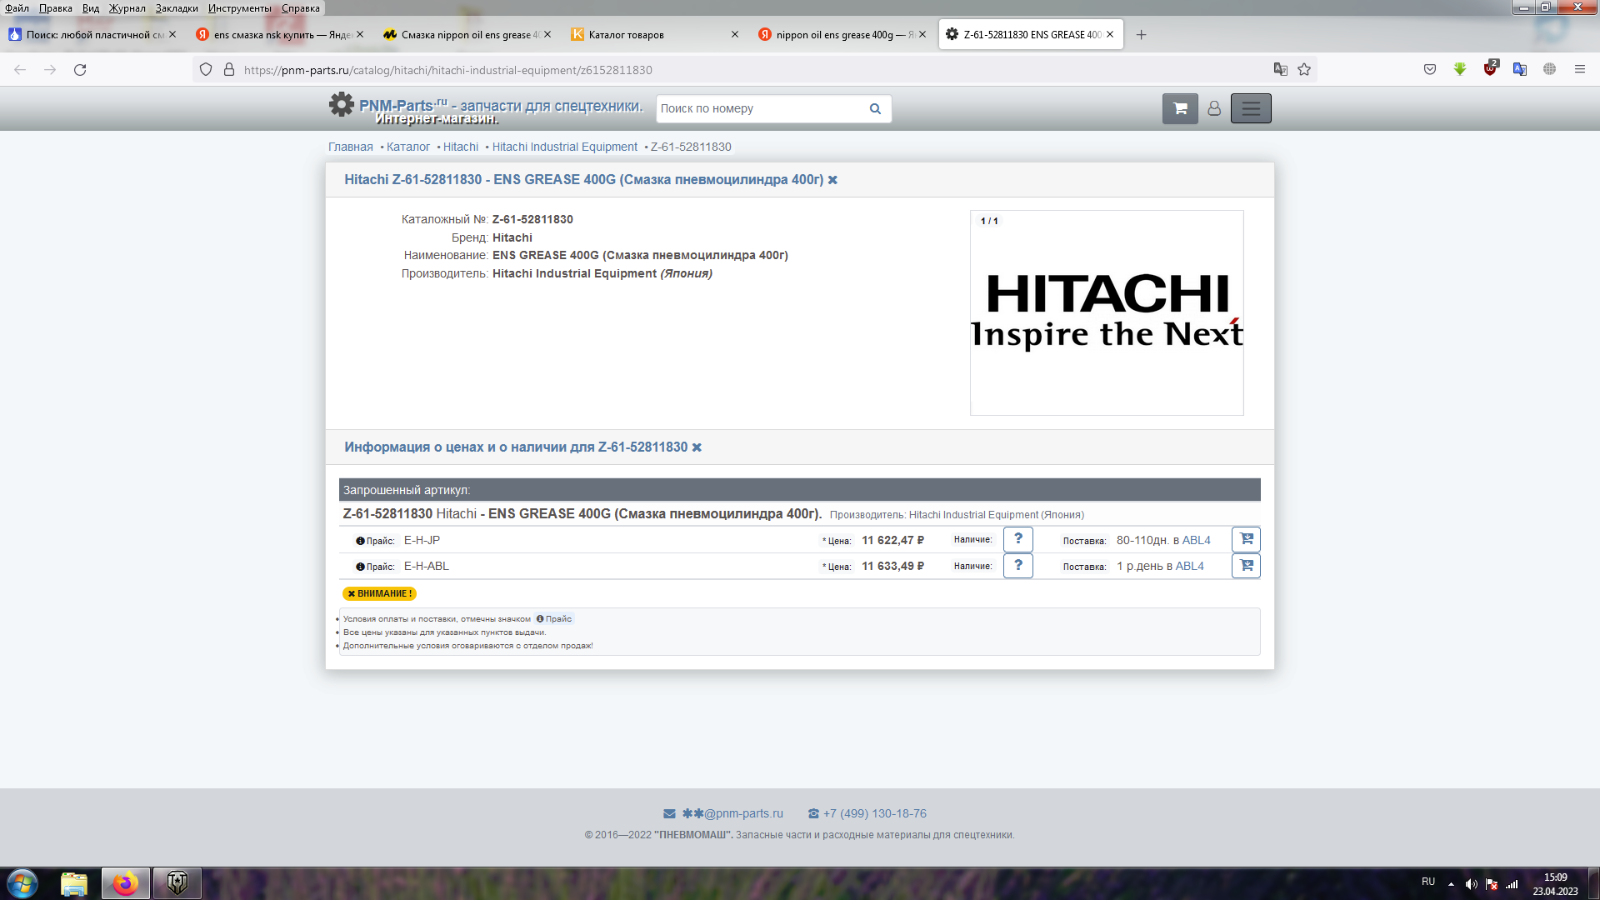Switch to 'Поиск: любой пластичной' tab
Image resolution: width=1600 pixels, height=900 pixels.
click(x=92, y=35)
